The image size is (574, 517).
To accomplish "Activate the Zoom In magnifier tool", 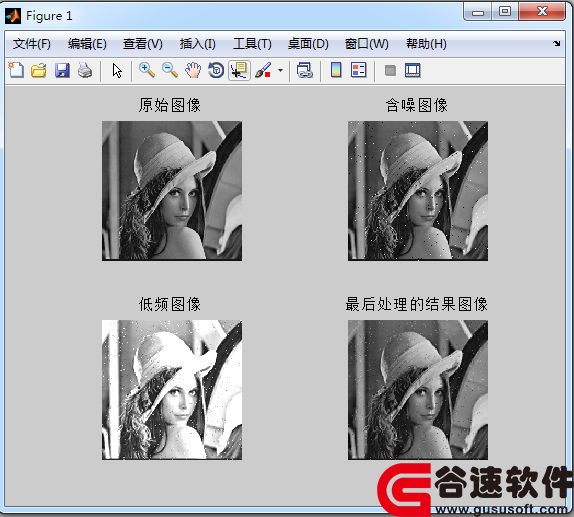I will [147, 70].
